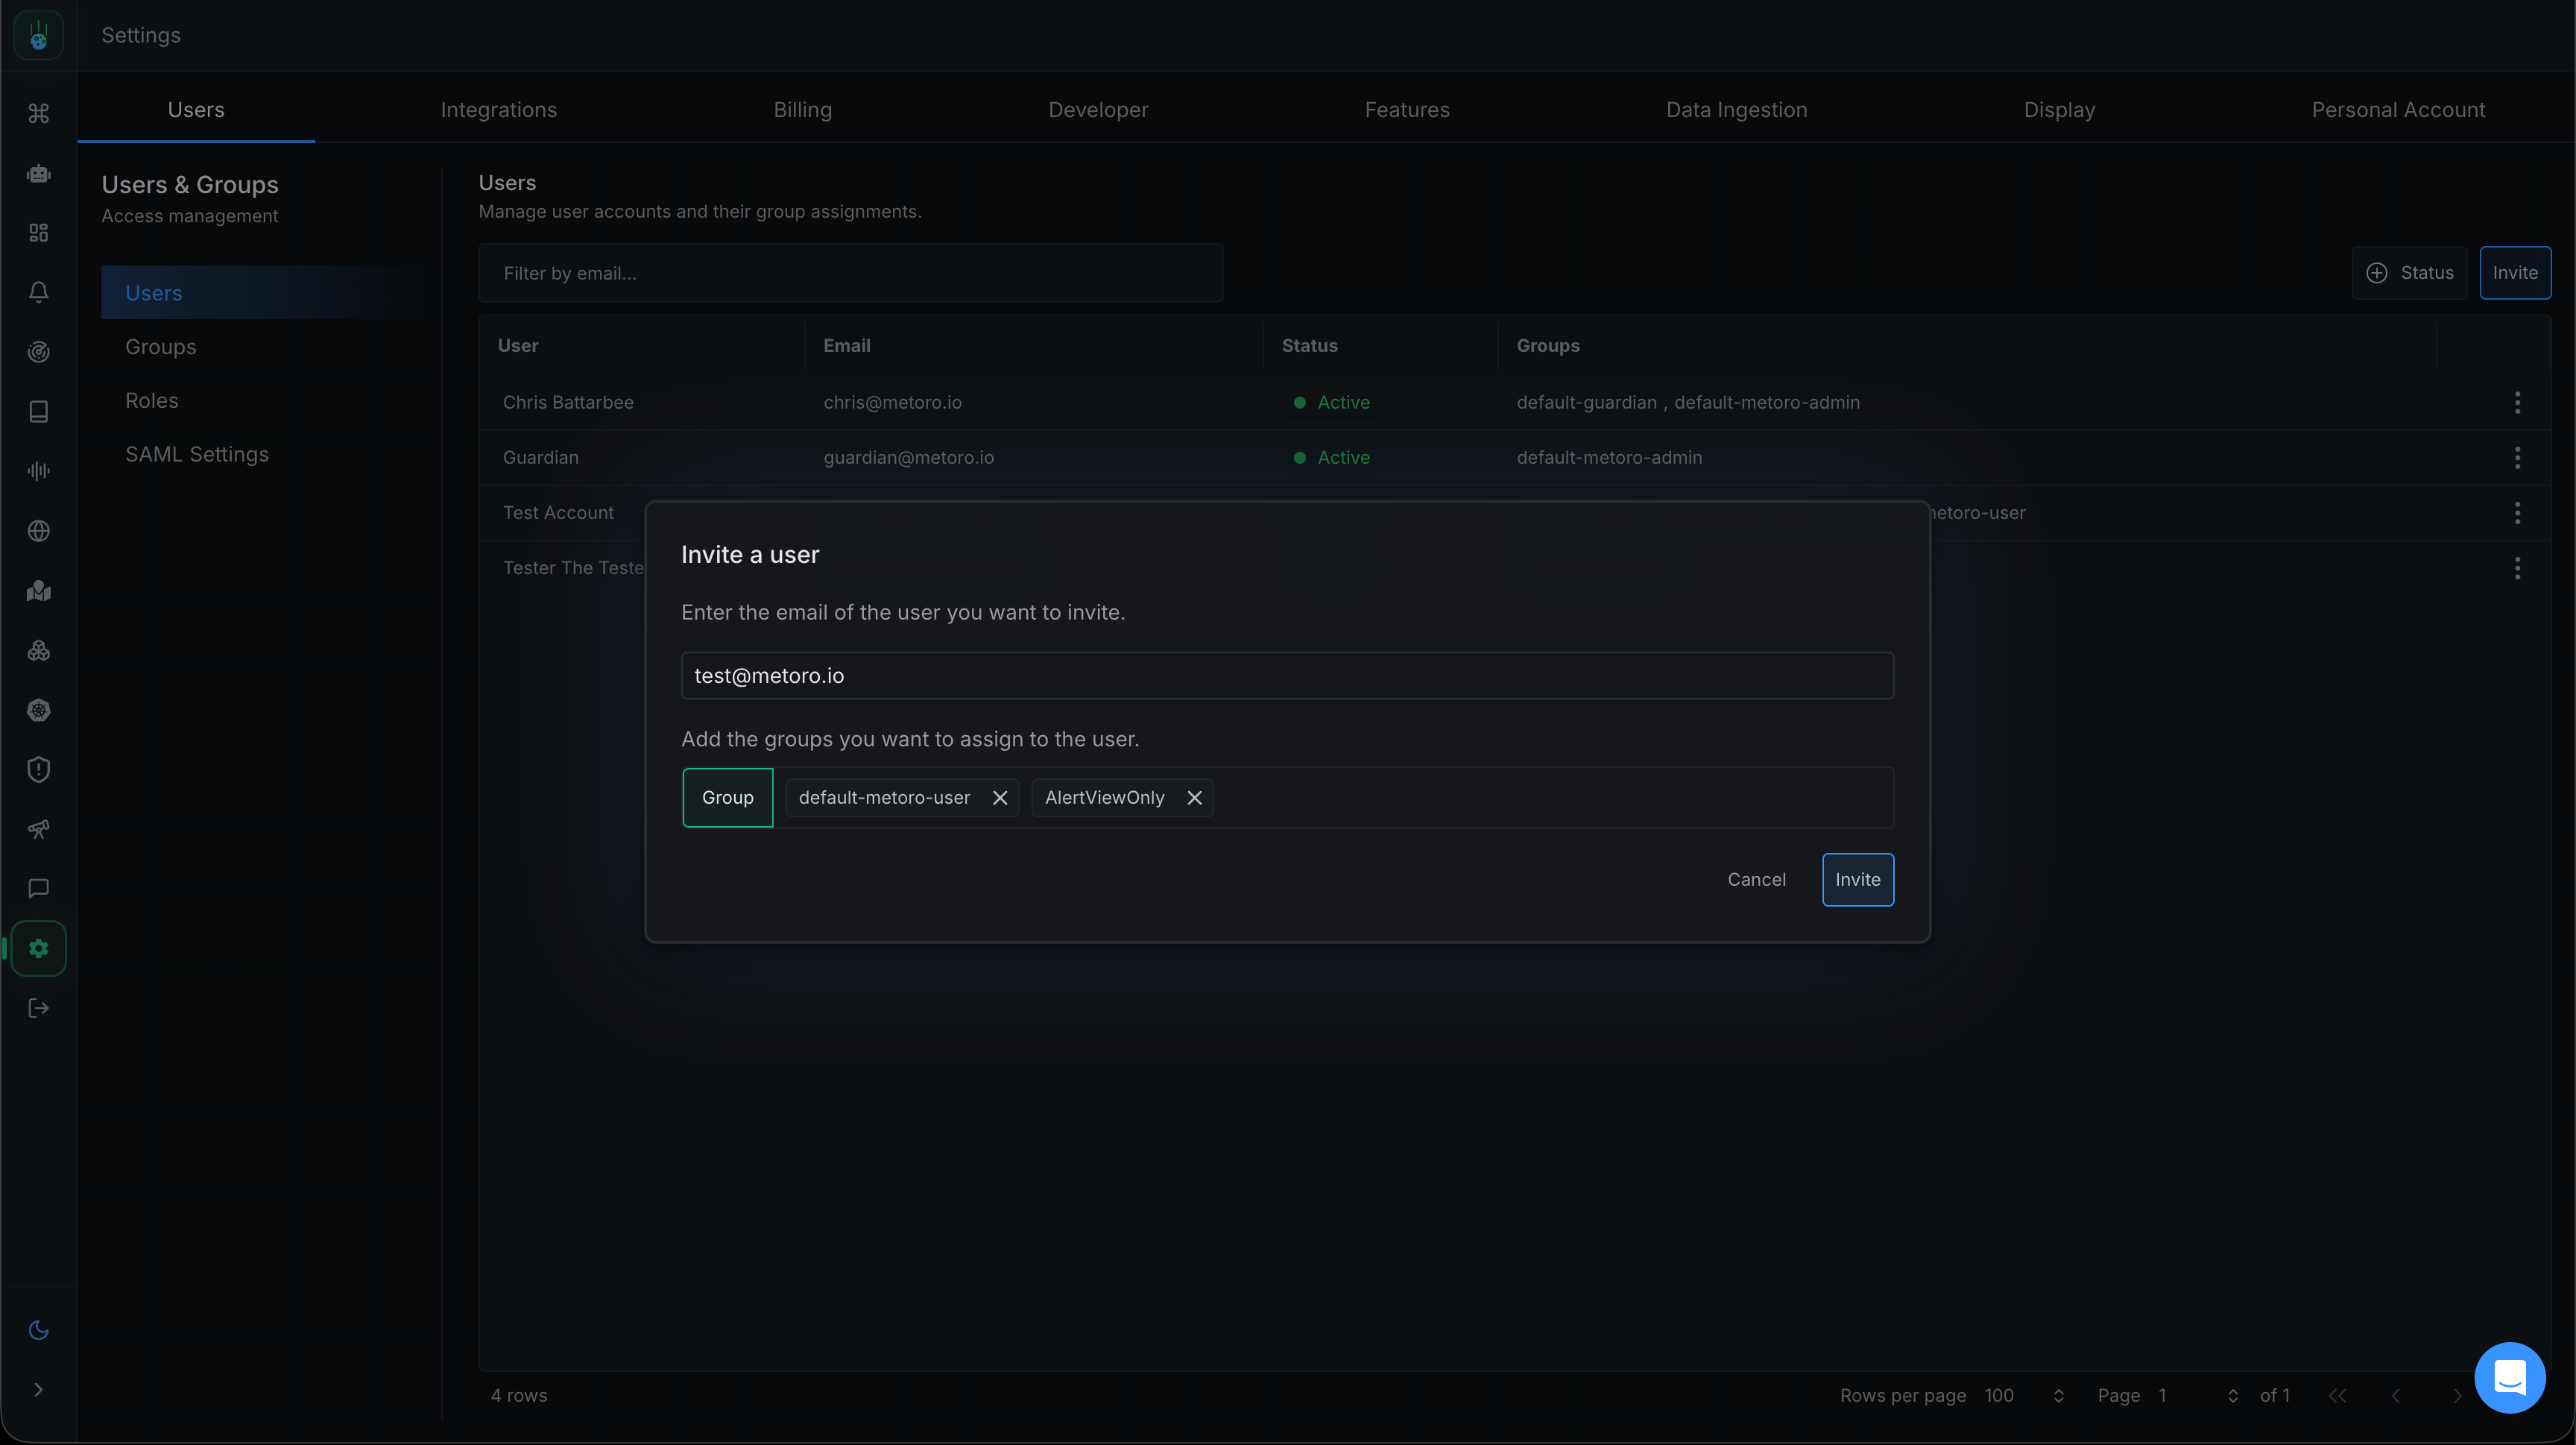The height and width of the screenshot is (1445, 2576).
Task: Open the support chat bubble widget
Action: click(x=2509, y=1377)
